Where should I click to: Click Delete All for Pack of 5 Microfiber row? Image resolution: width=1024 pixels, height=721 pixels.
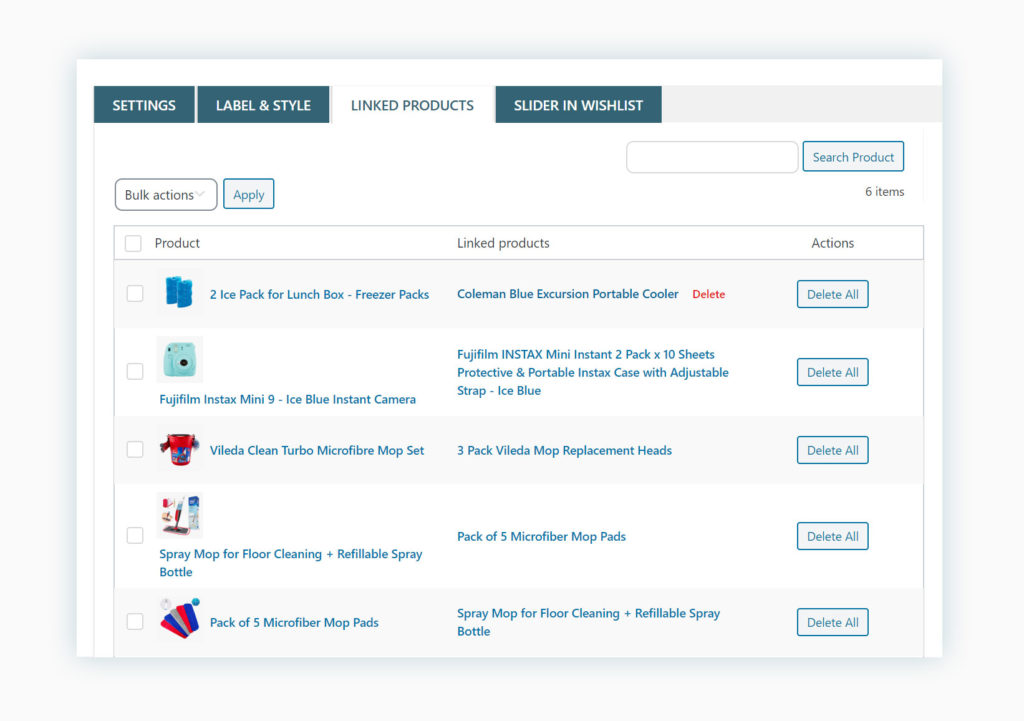832,622
